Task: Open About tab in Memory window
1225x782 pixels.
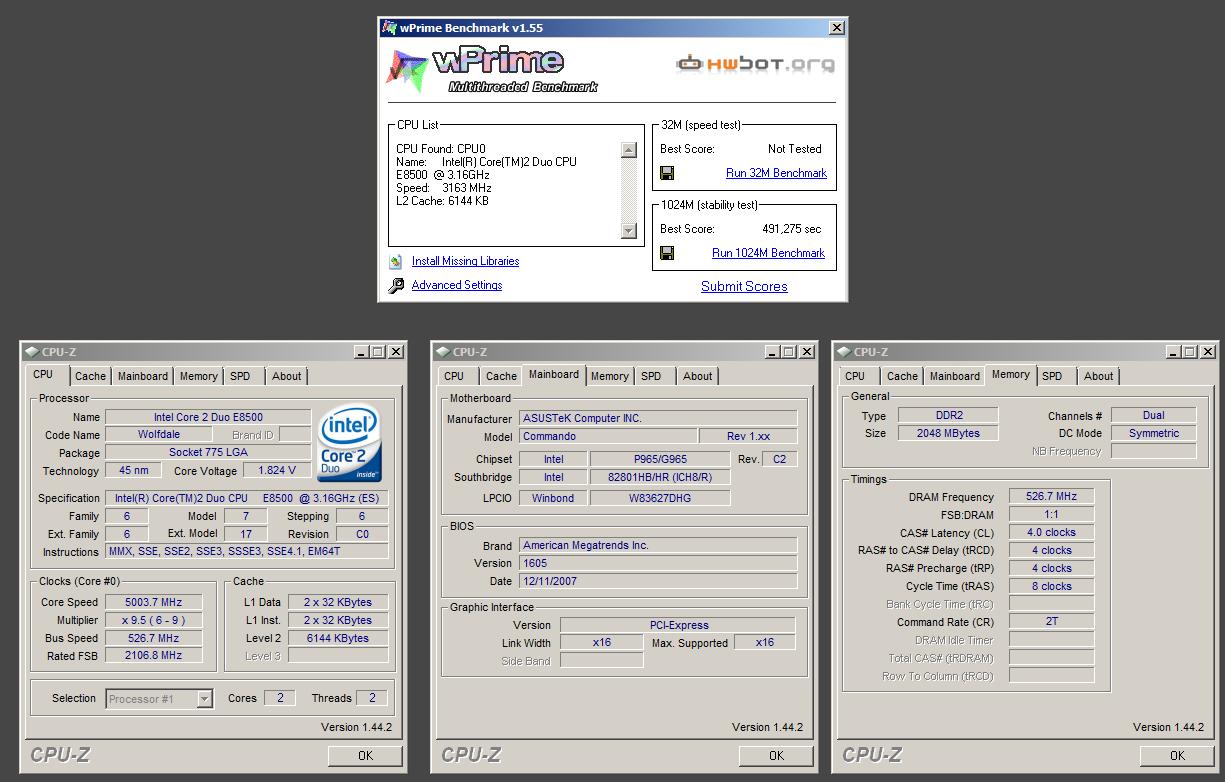Action: pos(1098,376)
